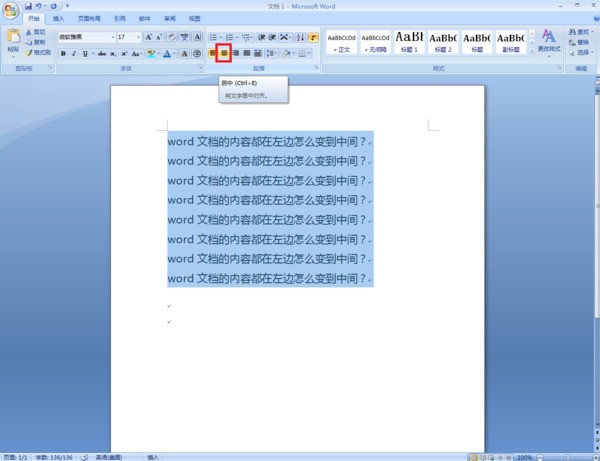This screenshot has height=461, width=600.
Task: Customize Quick Access Toolbar dropdown arrow
Action: pos(67,6)
